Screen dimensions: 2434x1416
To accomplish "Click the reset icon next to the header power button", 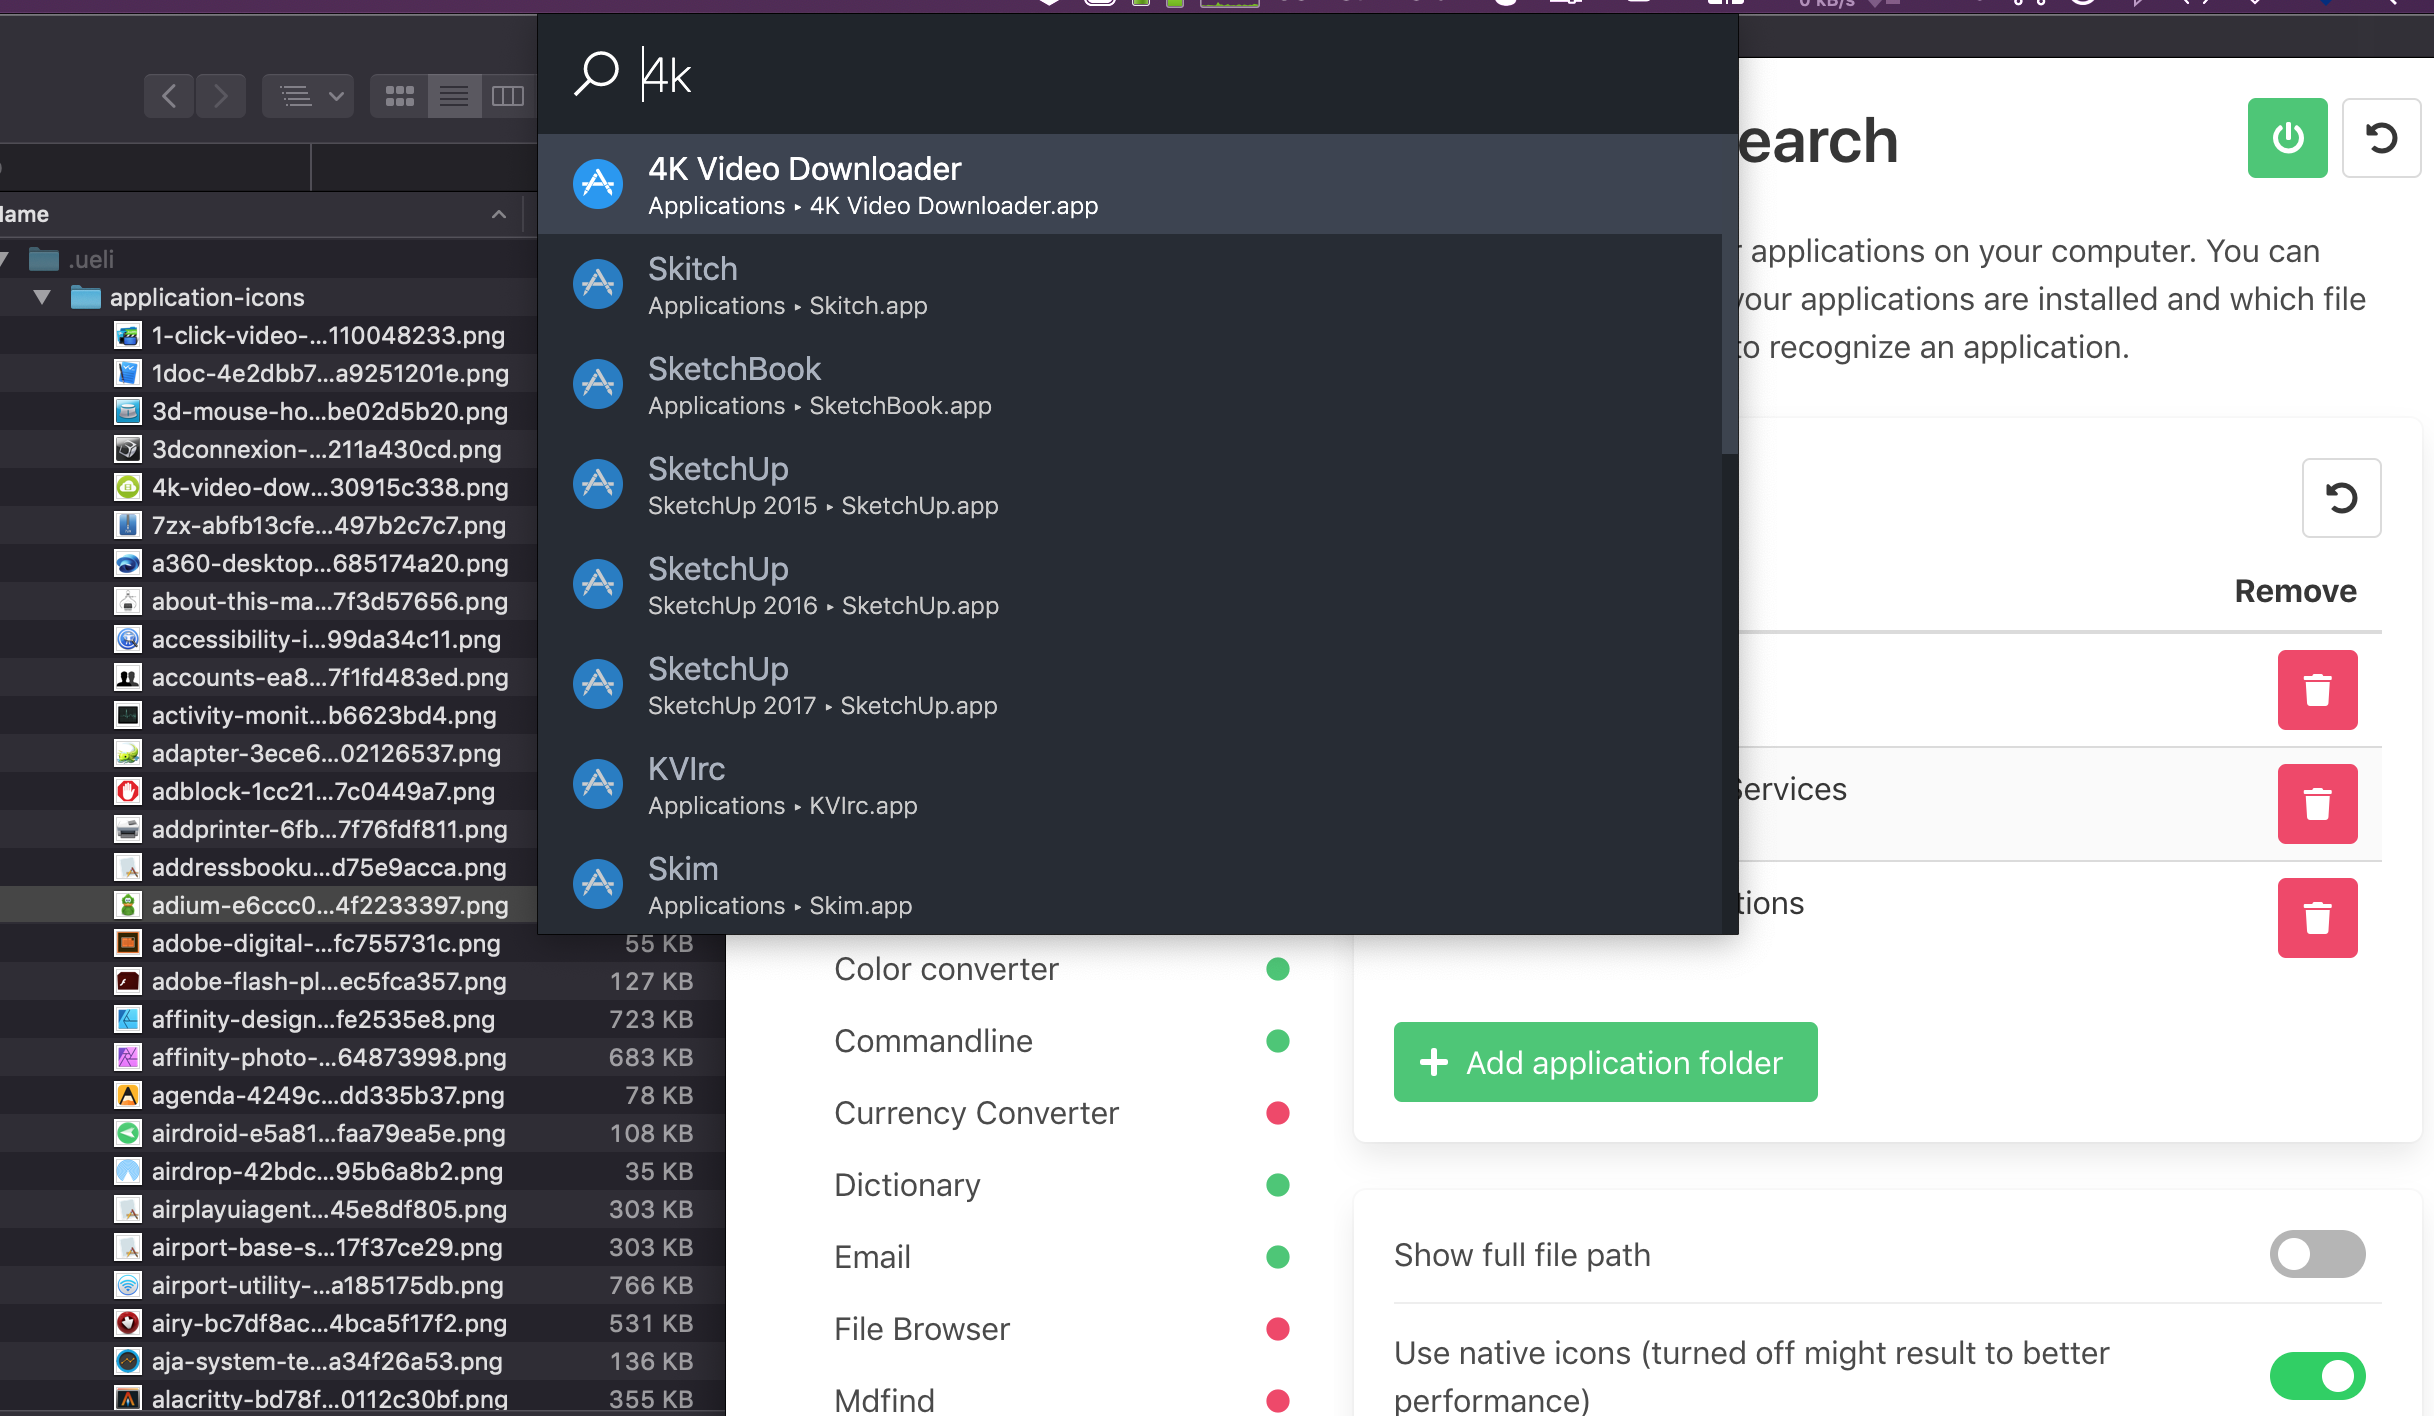I will 2382,138.
